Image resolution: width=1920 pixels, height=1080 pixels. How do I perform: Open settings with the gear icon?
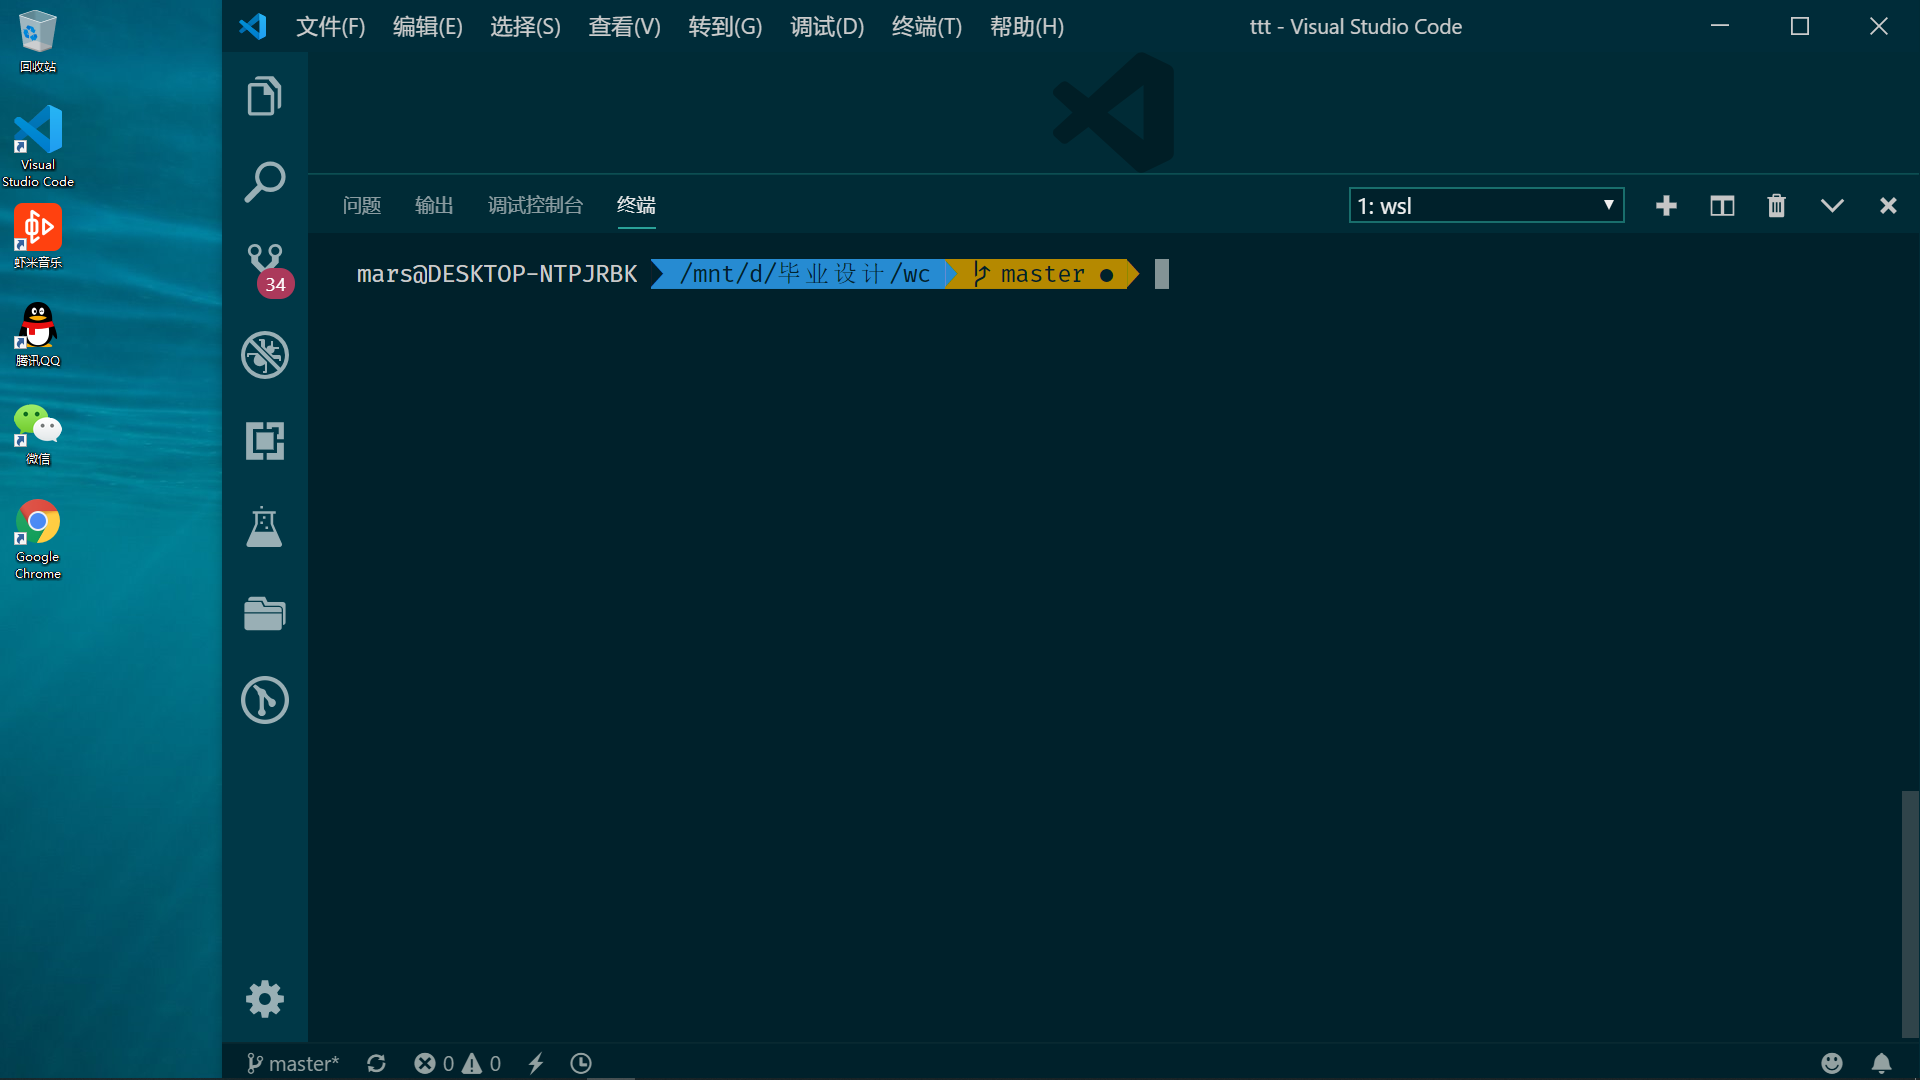coord(263,998)
